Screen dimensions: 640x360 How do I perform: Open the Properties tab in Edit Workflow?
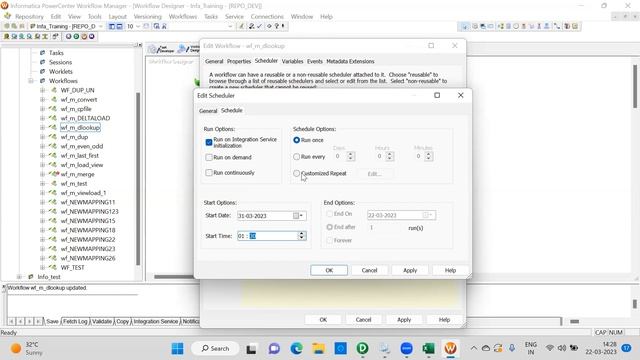click(239, 61)
